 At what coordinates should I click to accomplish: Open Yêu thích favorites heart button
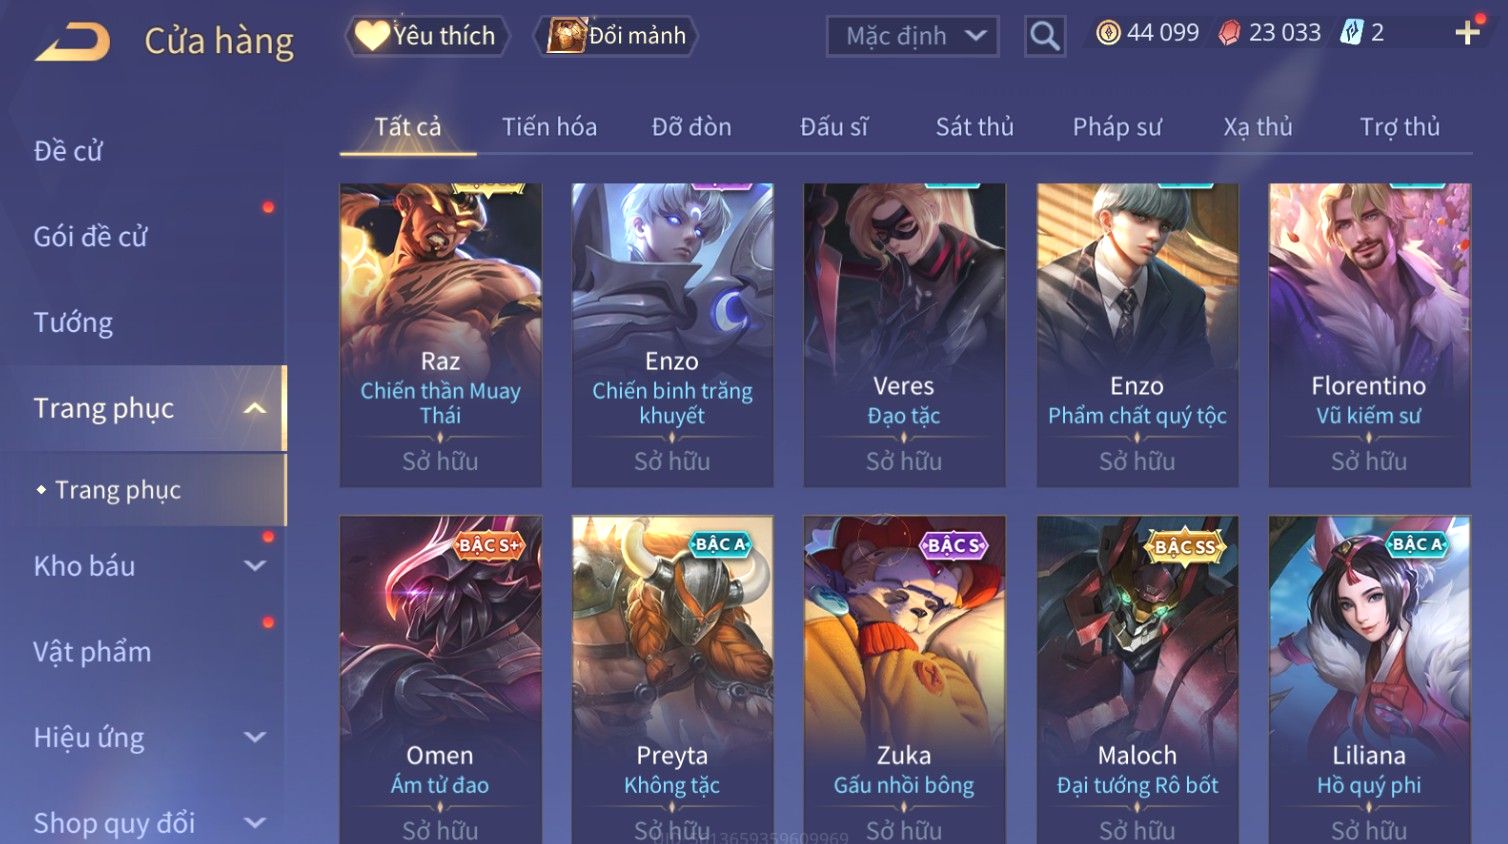[x=427, y=36]
